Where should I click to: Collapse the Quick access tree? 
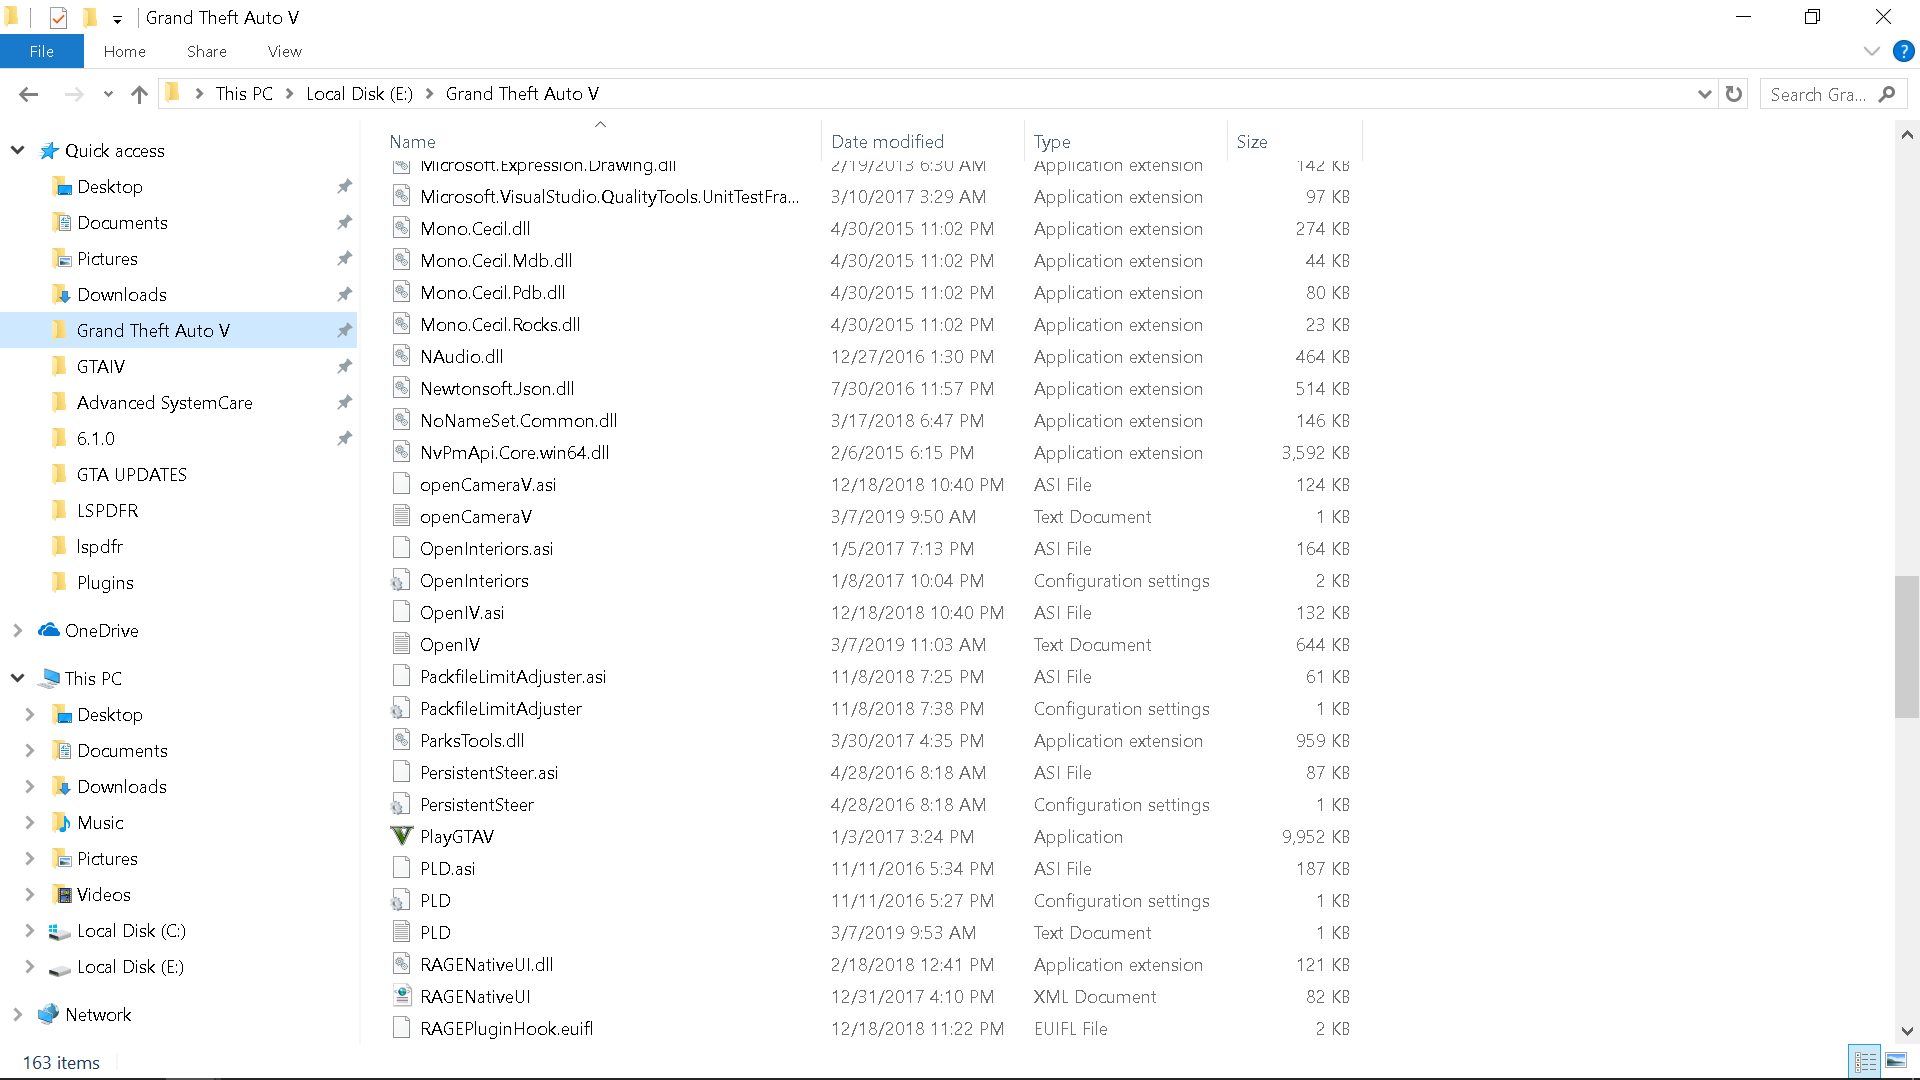pyautogui.click(x=18, y=150)
